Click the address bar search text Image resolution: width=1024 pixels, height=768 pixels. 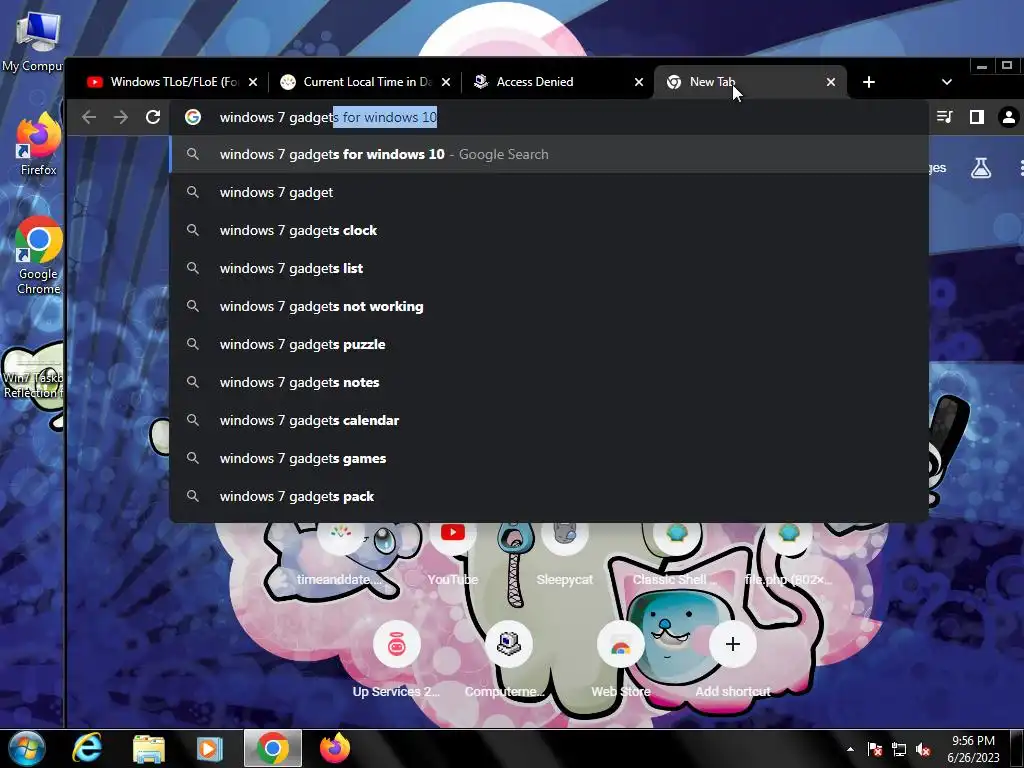(328, 118)
